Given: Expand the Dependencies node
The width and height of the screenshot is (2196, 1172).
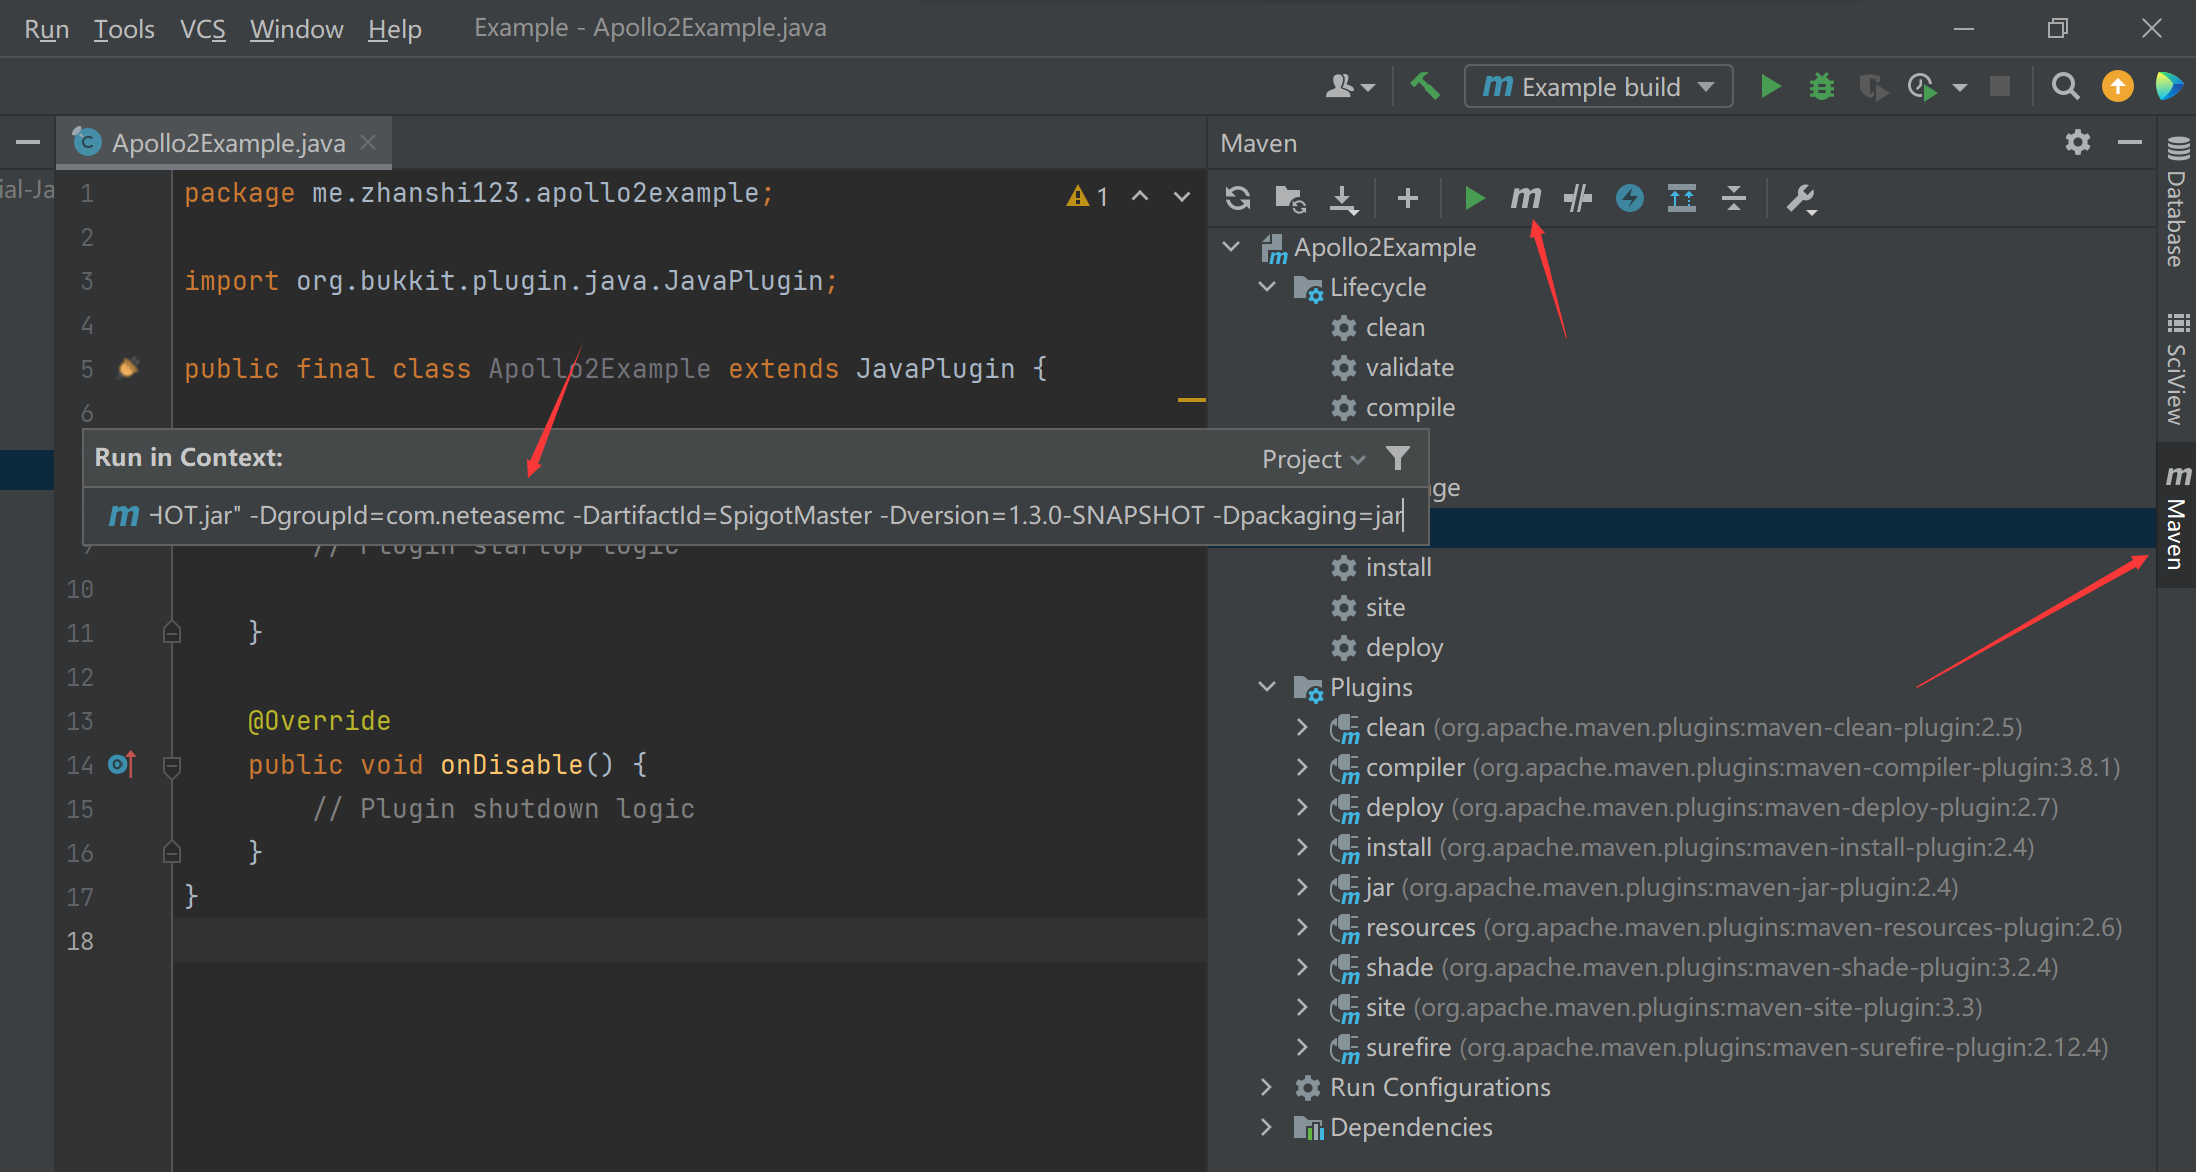Looking at the screenshot, I should (x=1266, y=1127).
